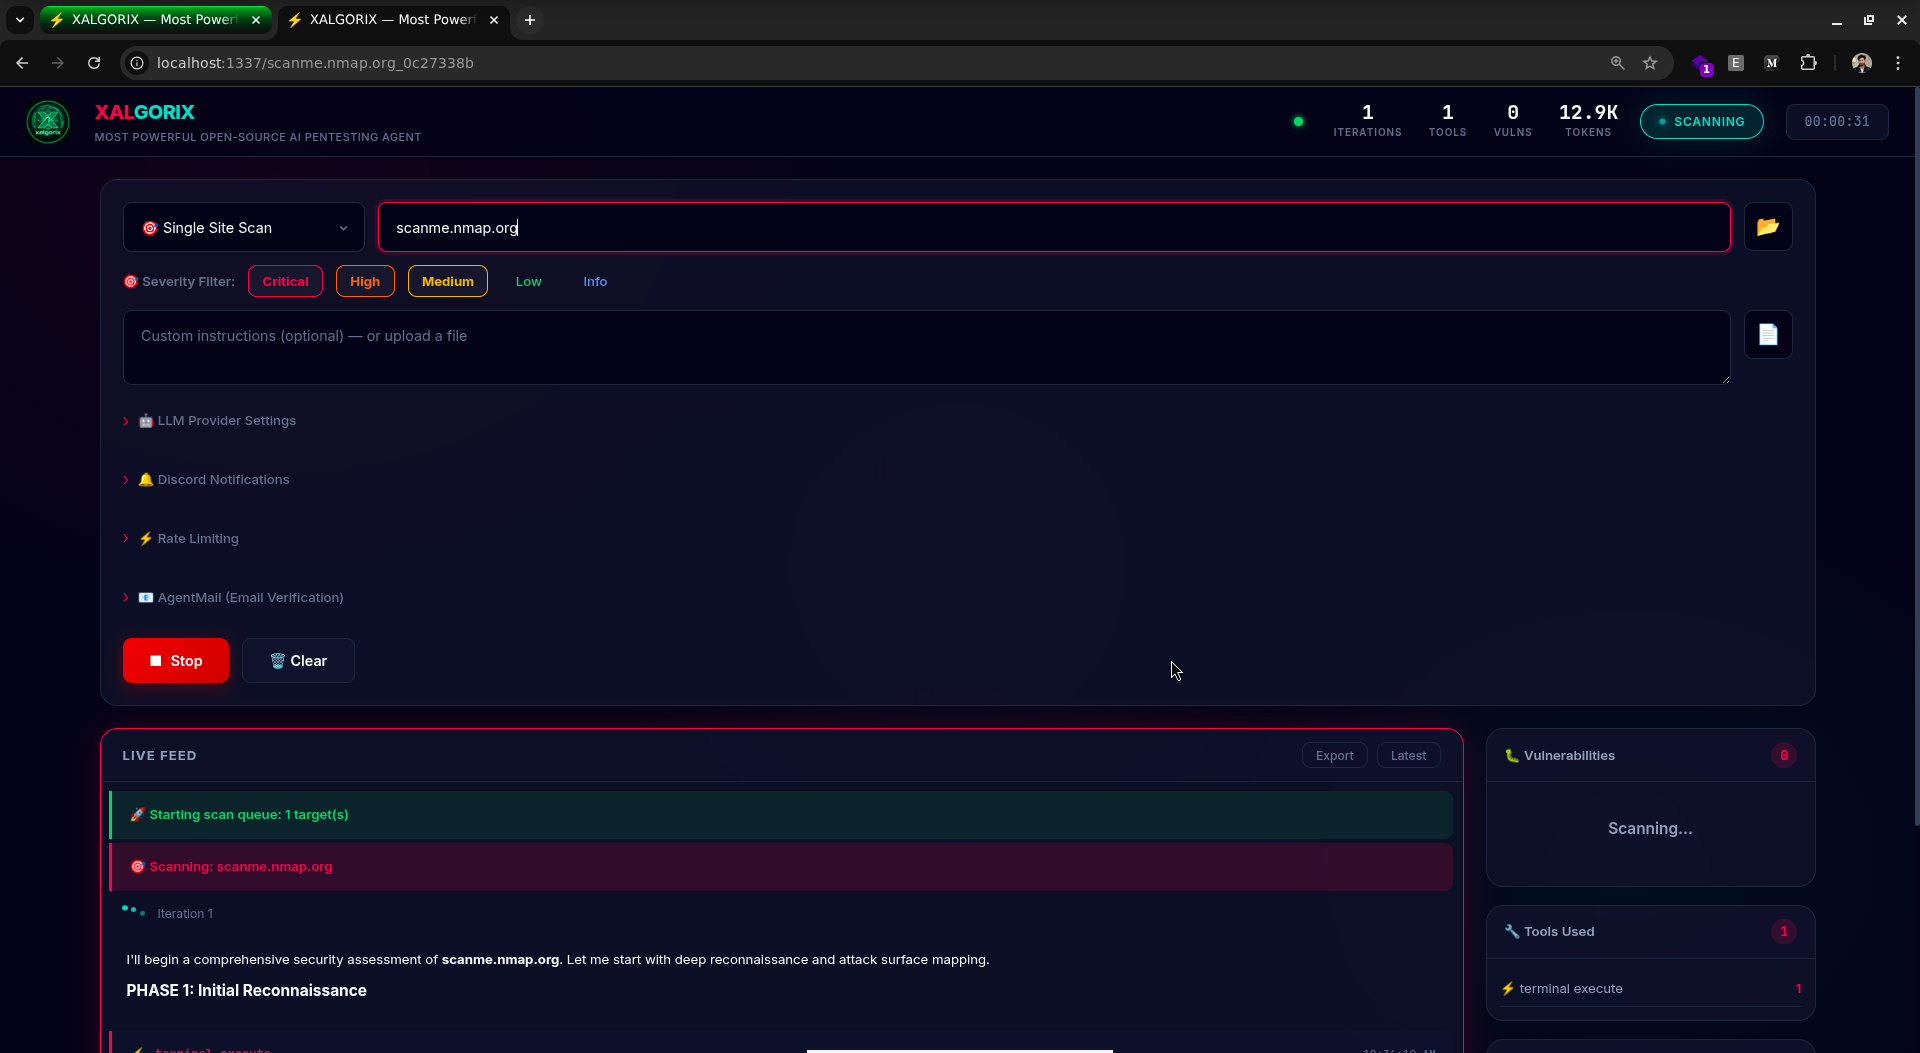Close the first XALGORIX tab
This screenshot has width=1920, height=1053.
[256, 20]
